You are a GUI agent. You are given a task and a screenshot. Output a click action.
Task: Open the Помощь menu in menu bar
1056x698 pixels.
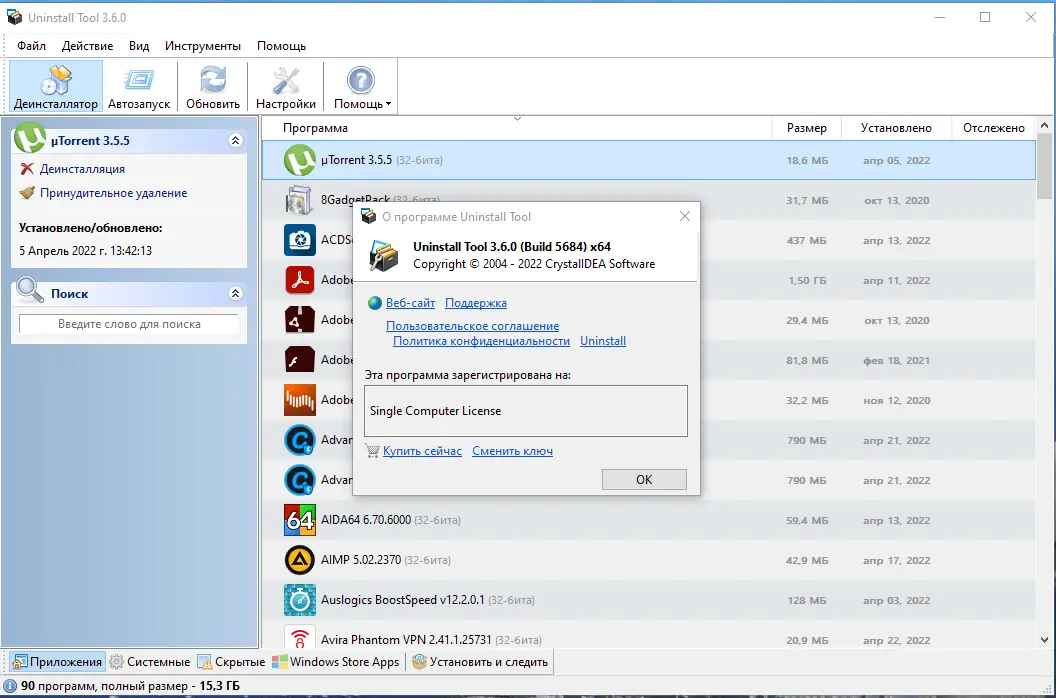pyautogui.click(x=282, y=46)
